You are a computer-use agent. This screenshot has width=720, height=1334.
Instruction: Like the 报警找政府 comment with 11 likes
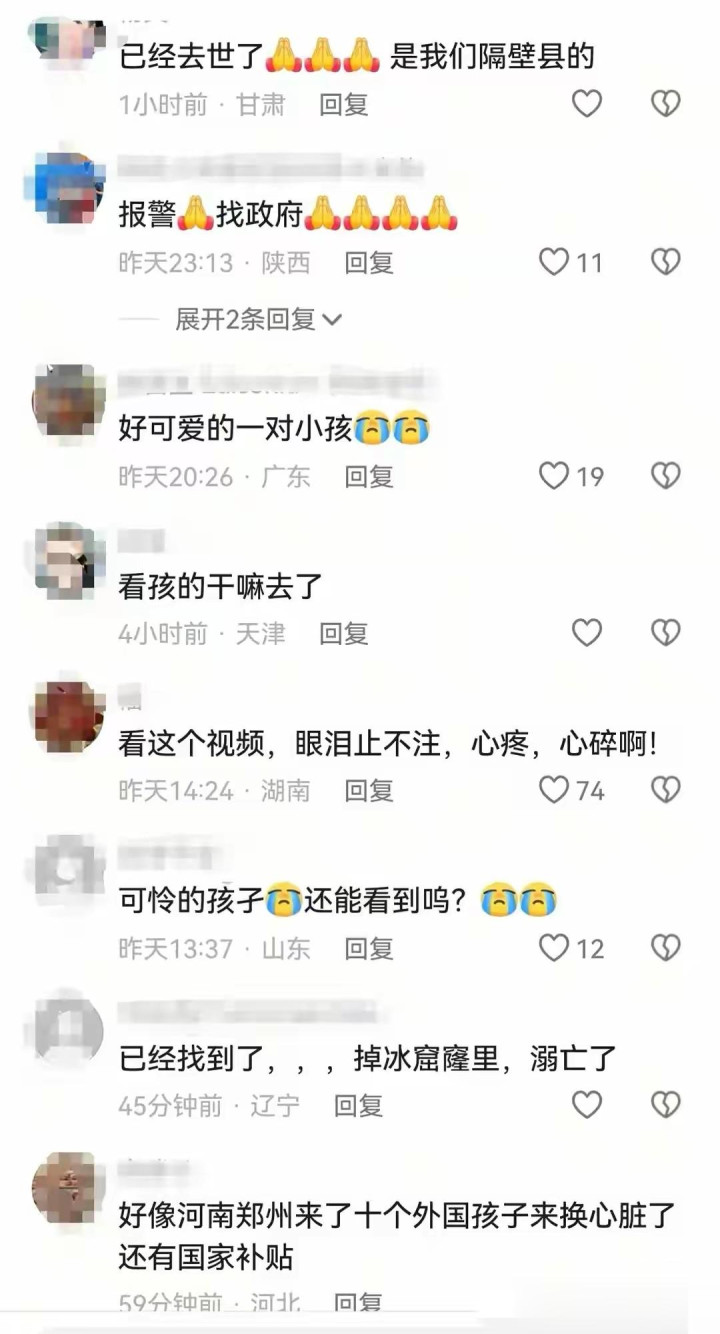(x=571, y=262)
